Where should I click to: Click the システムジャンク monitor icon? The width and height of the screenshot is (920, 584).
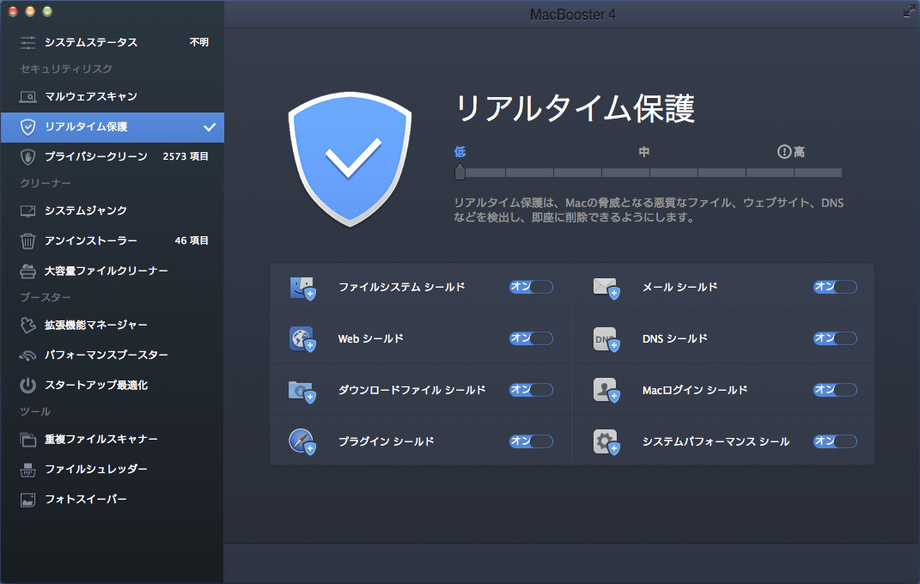28,211
